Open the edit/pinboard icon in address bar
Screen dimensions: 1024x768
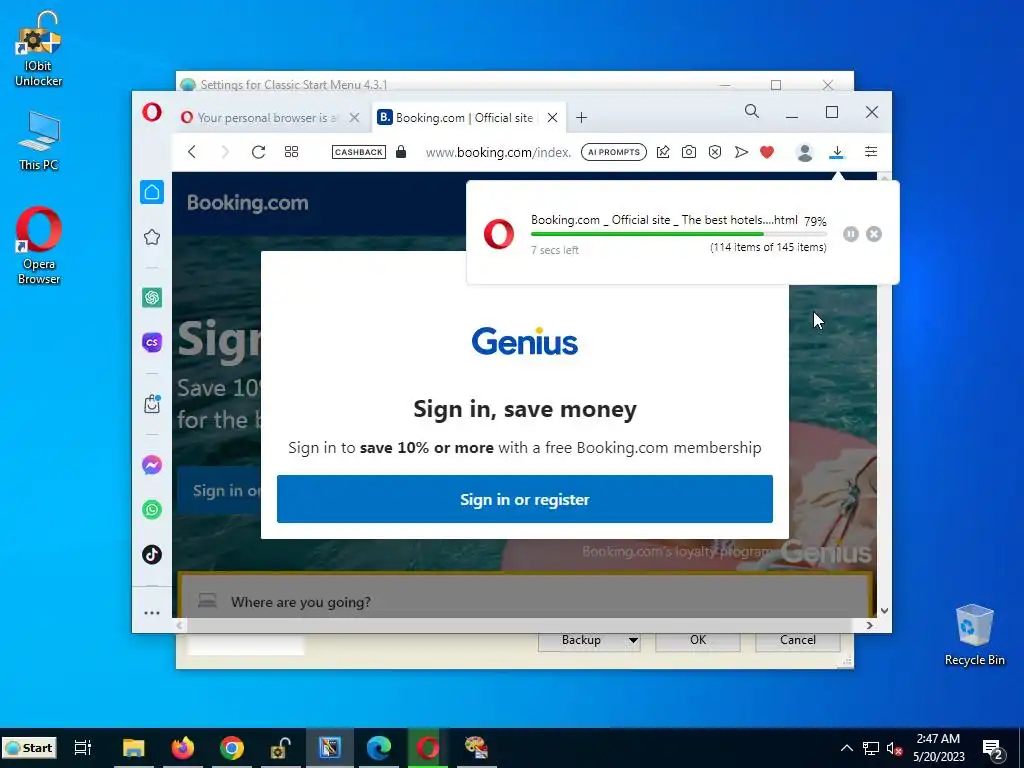(x=663, y=152)
